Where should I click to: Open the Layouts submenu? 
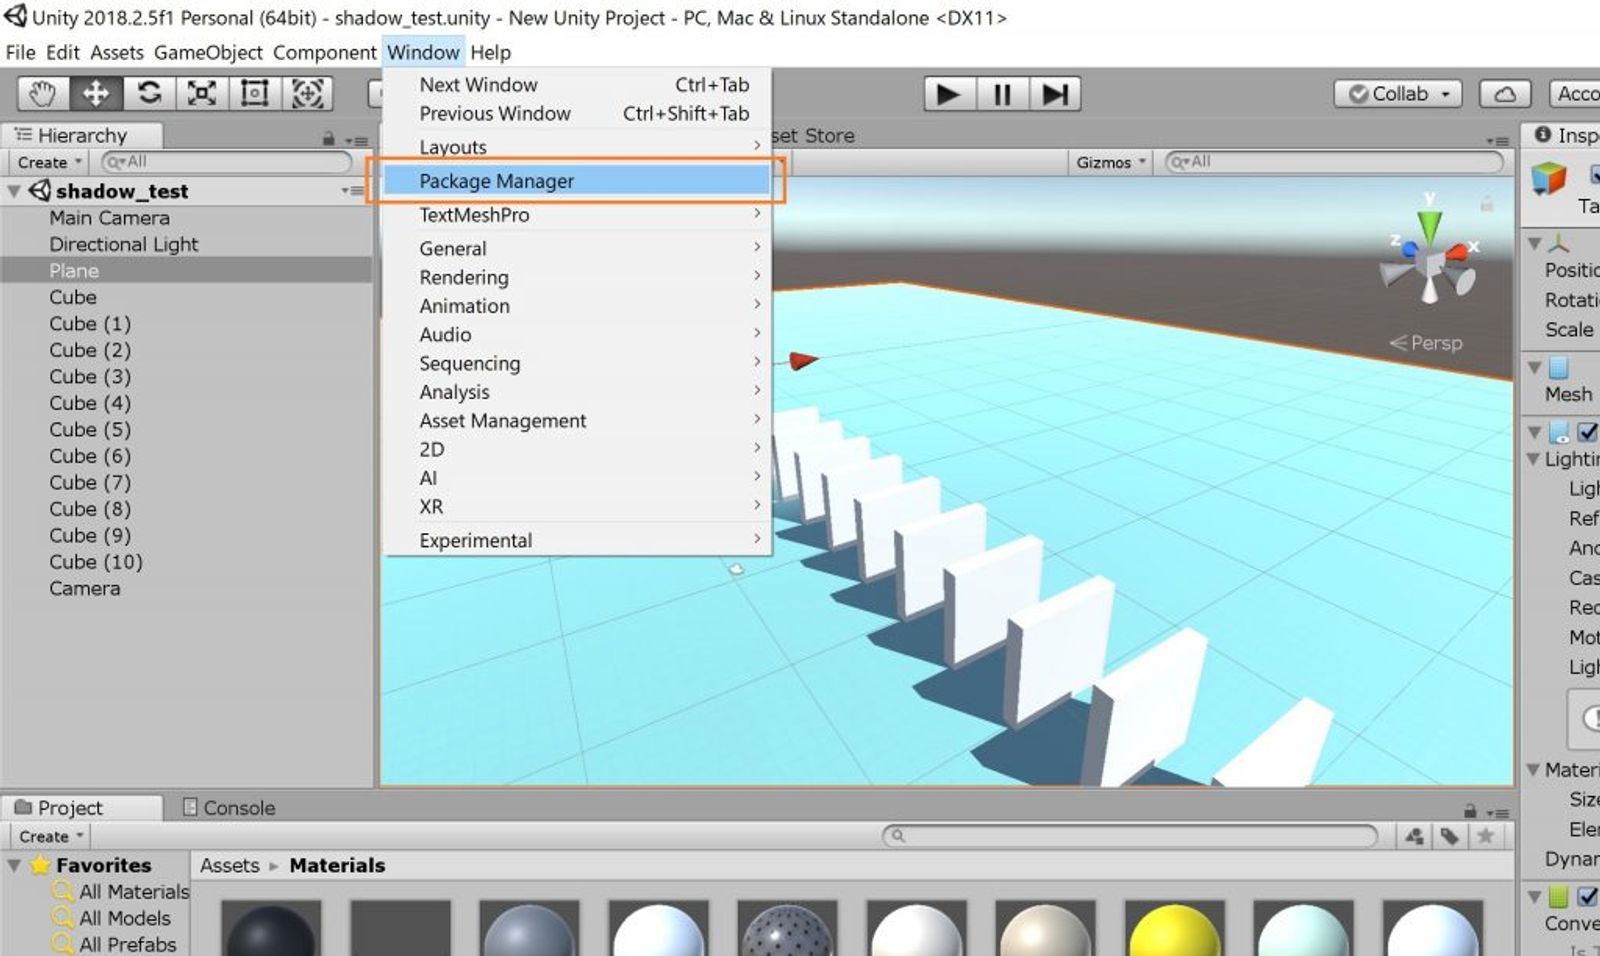[576, 147]
